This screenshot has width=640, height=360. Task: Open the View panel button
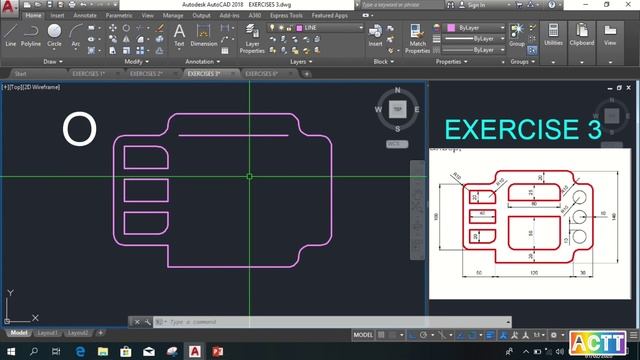coord(610,35)
